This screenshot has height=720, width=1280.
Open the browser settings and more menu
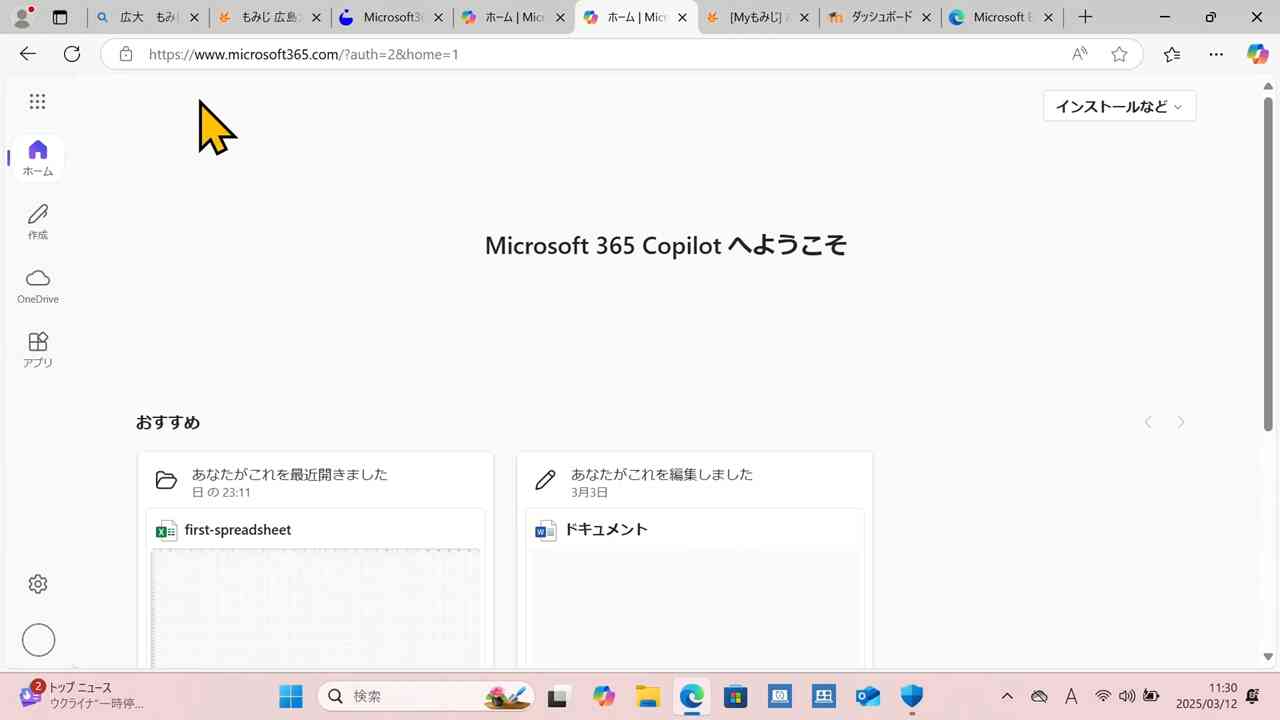pos(1216,54)
